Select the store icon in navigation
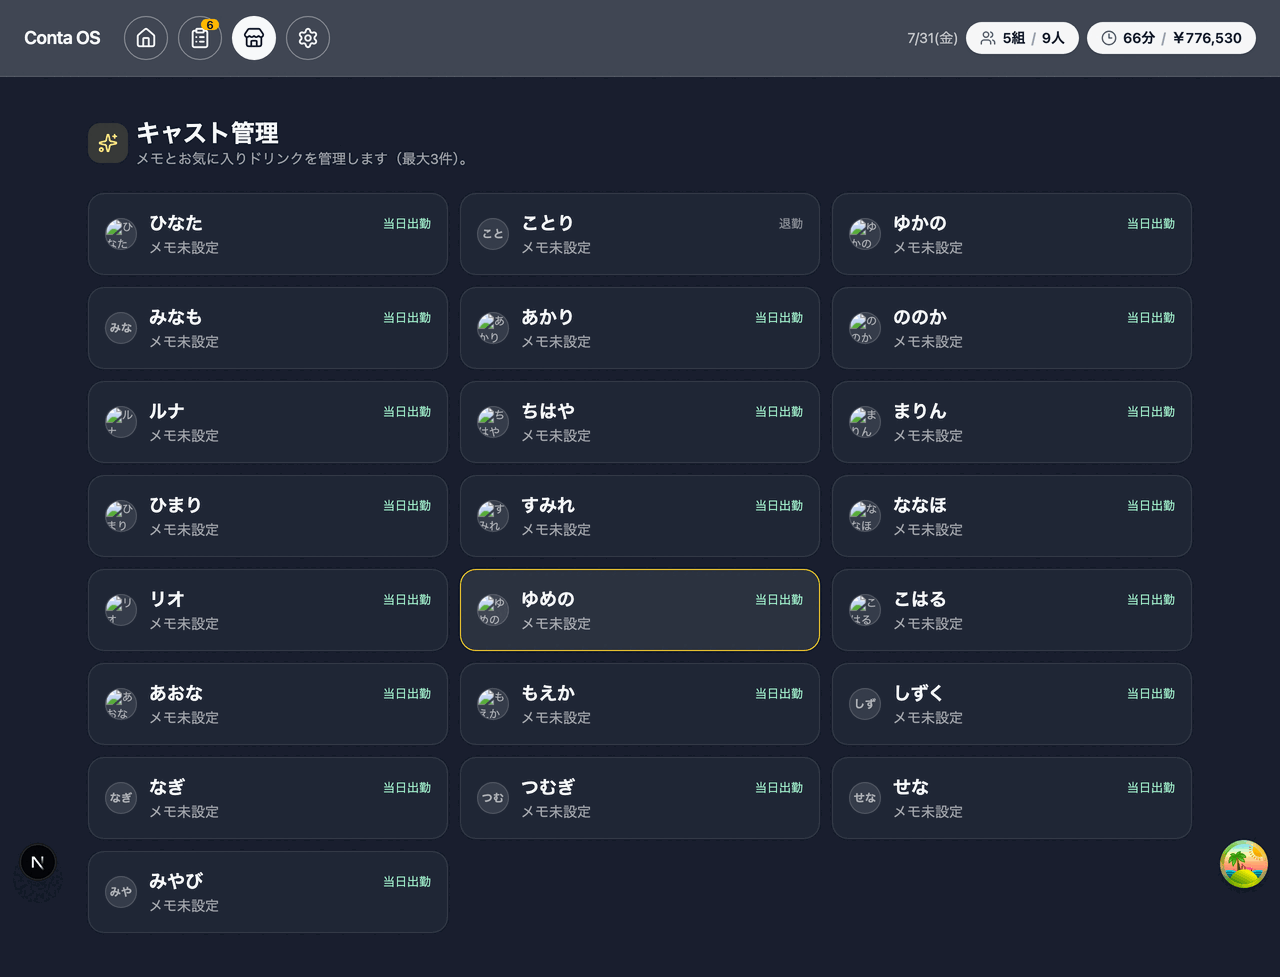This screenshot has height=977, width=1280. 254,38
